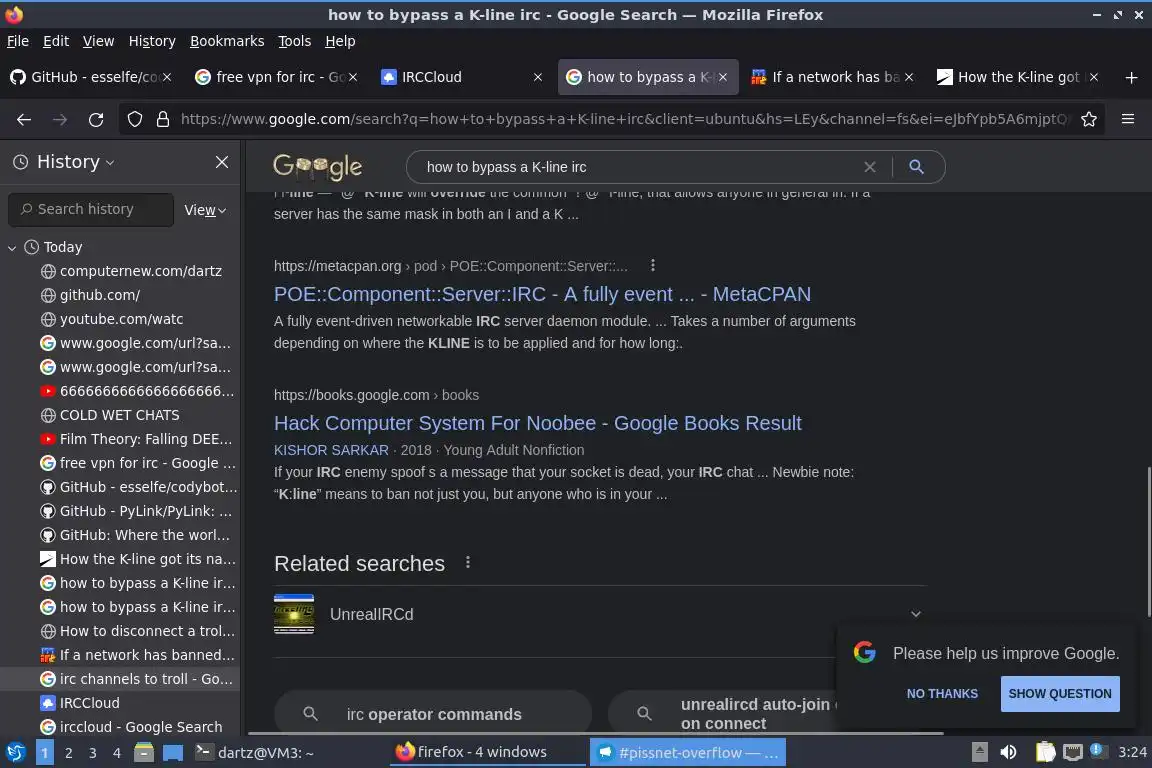This screenshot has height=768, width=1152.
Task: Open the View sort dropdown
Action: (205, 210)
